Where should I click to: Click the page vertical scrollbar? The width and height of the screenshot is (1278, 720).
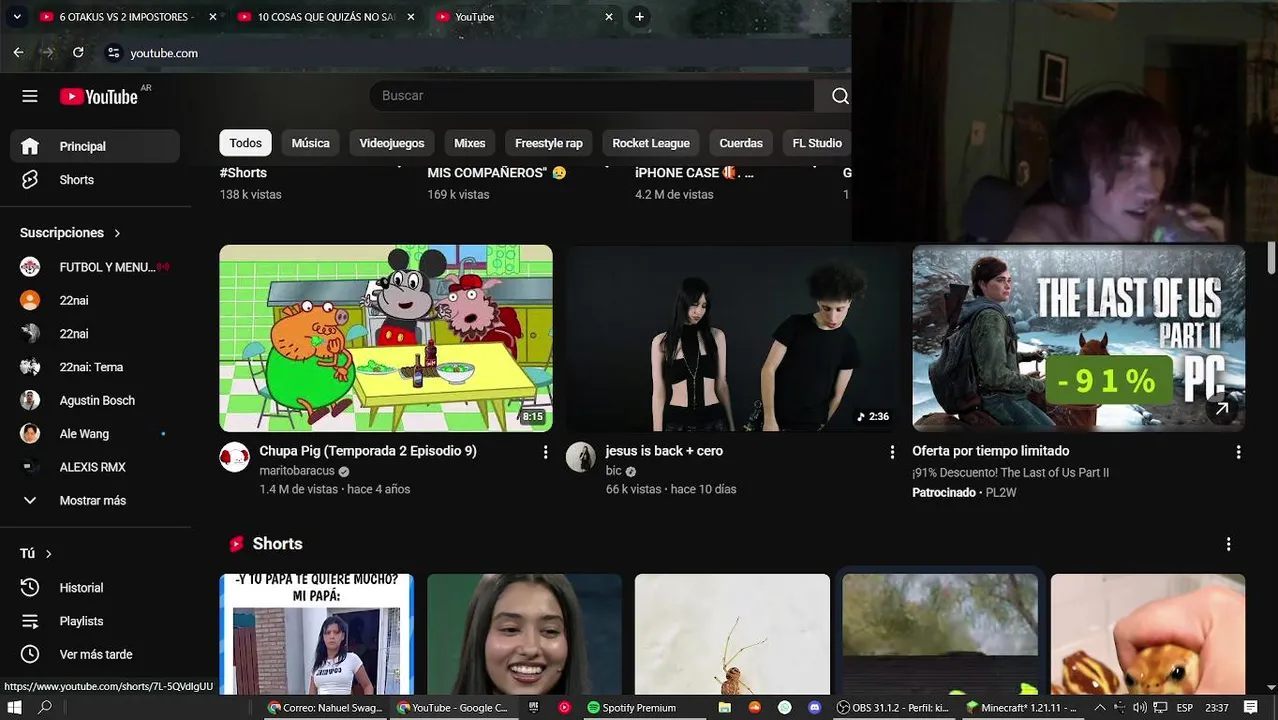(1271, 258)
